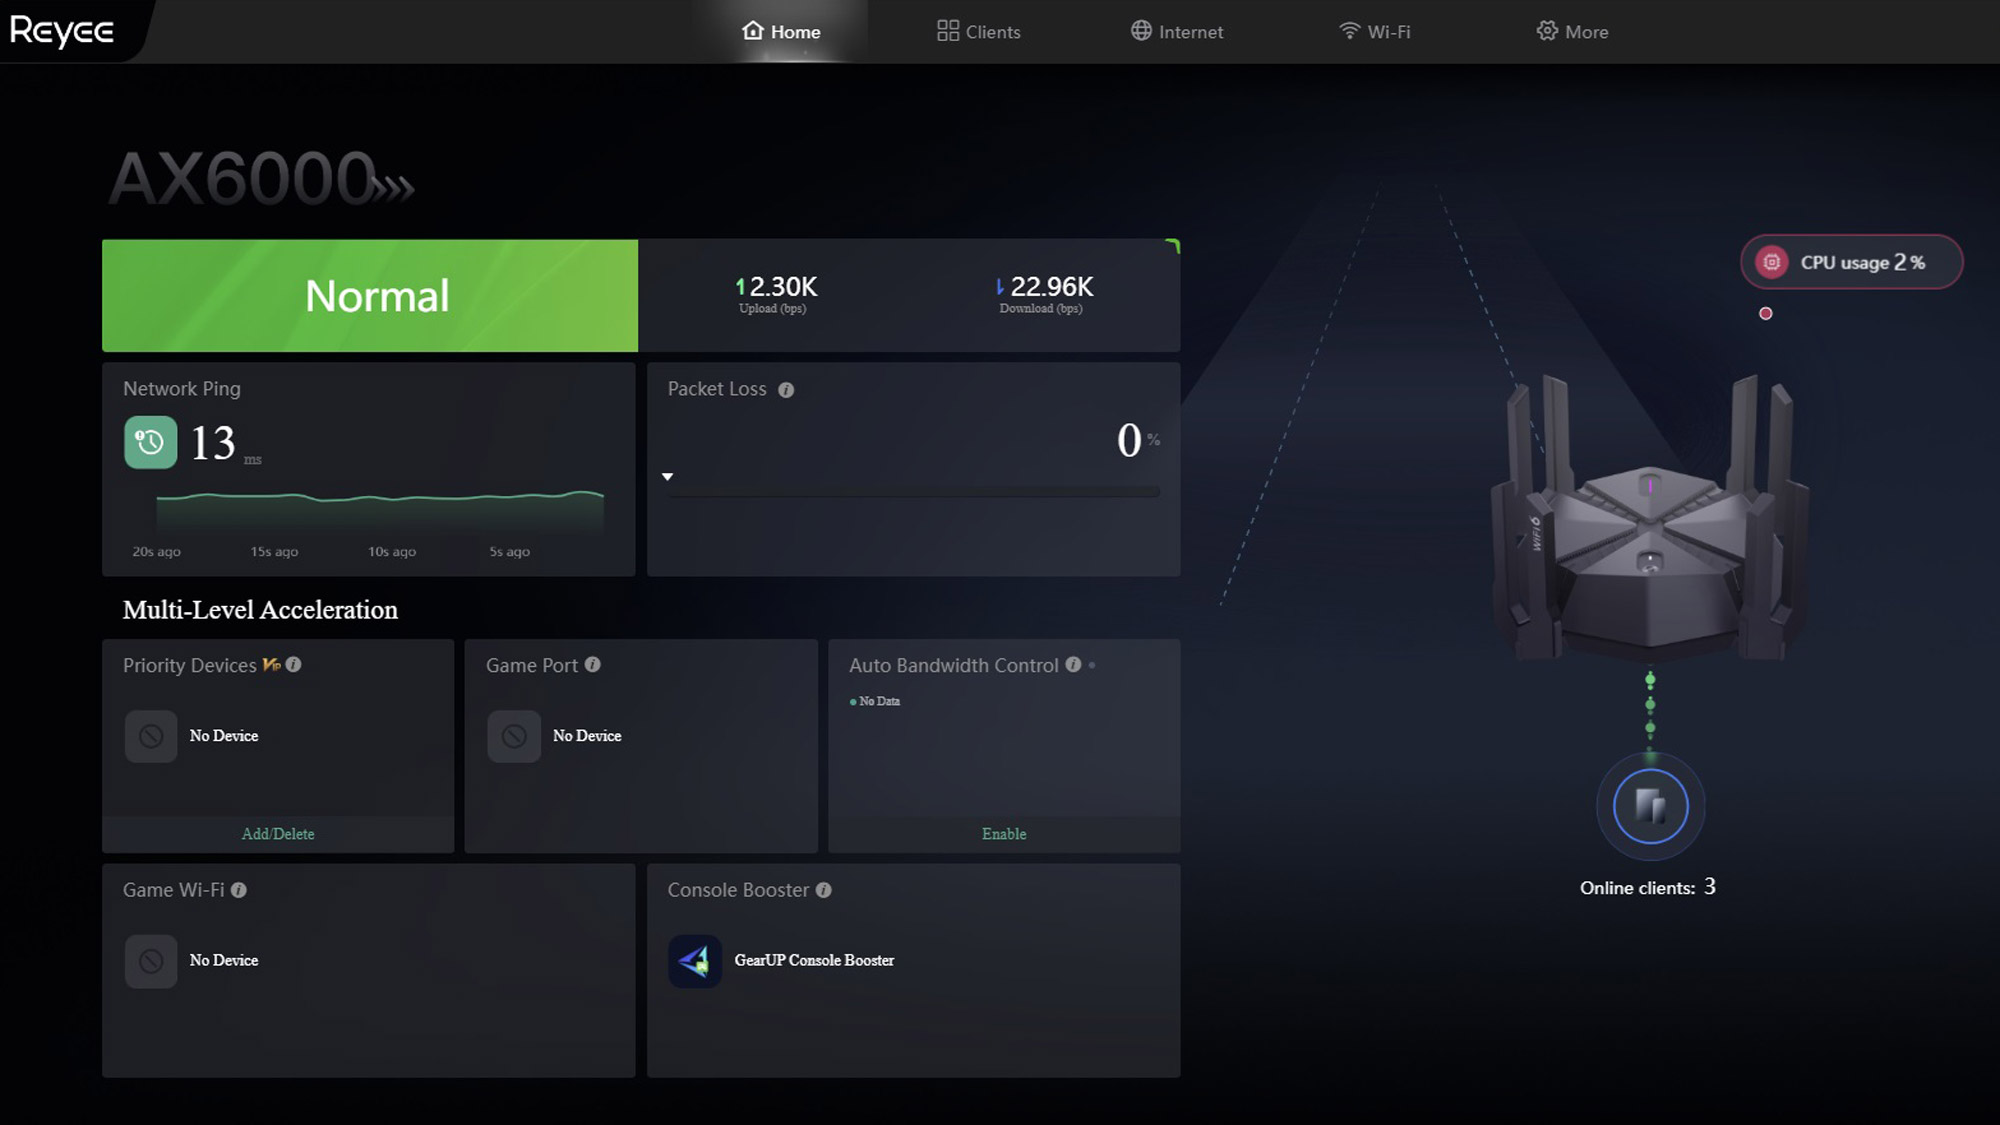Open the More menu

(1572, 31)
